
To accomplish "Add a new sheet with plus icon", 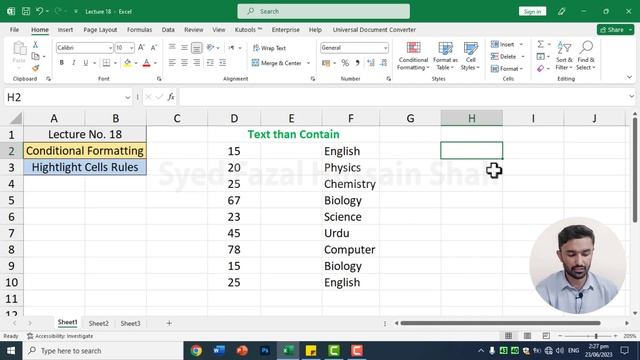I will 169,323.
